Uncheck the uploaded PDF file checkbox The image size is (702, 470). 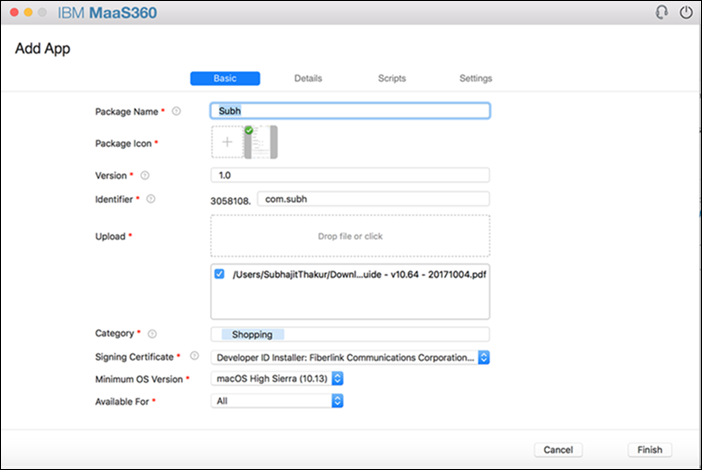[219, 274]
